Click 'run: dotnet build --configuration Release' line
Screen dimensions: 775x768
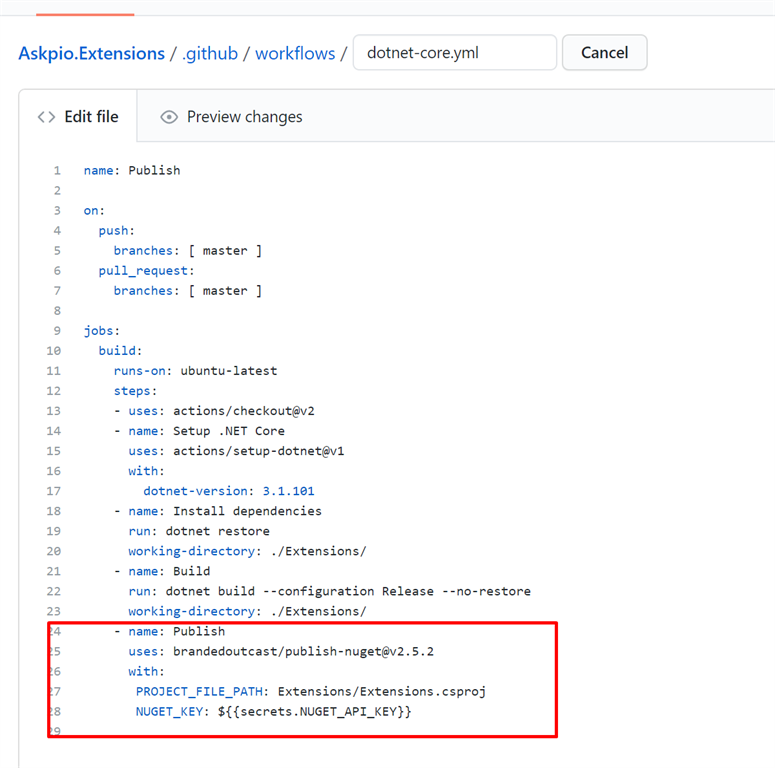click(x=330, y=591)
